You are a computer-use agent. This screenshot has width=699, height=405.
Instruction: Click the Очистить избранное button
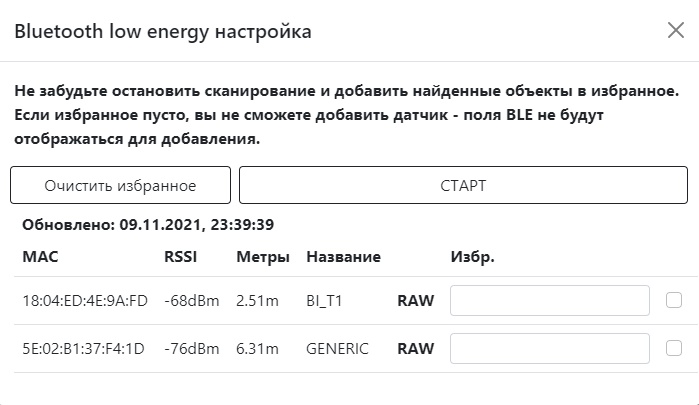point(120,186)
